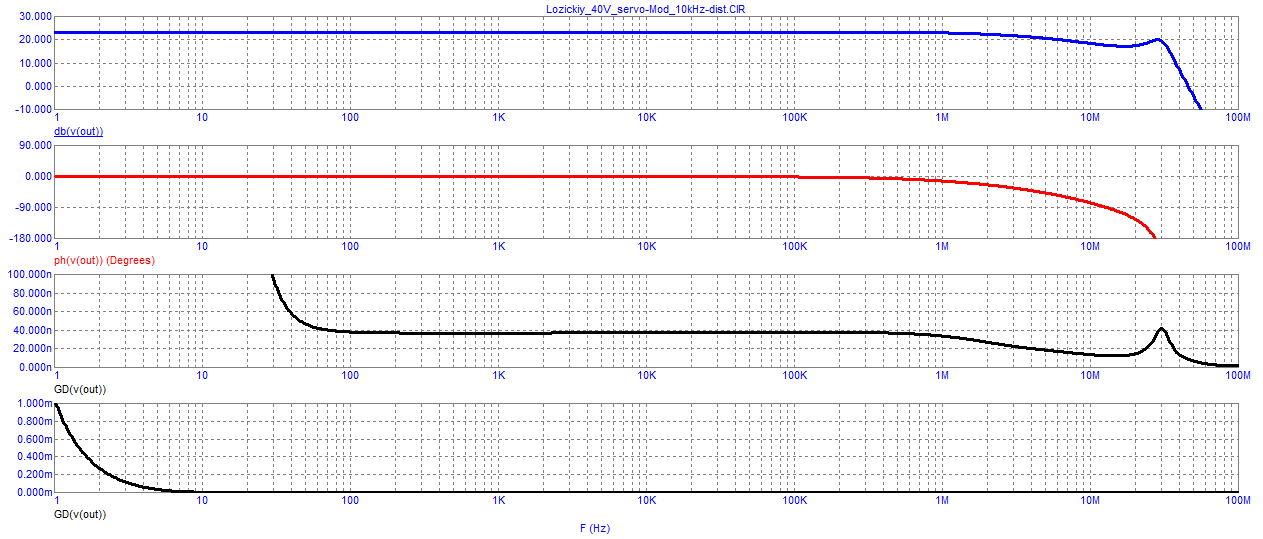
Task: Click 100M frequency tick under db(v(out)) plot
Action: pos(1236,118)
